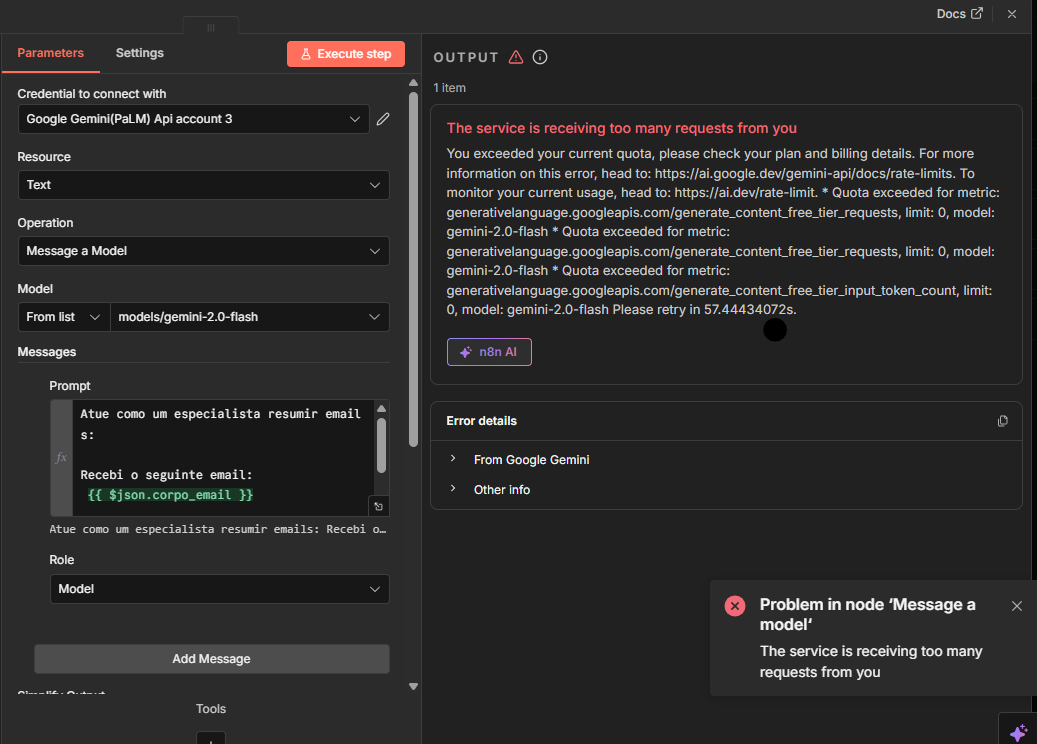Viewport: 1037px width, 744px height.
Task: Copy error details with clipboard icon
Action: 1003,421
